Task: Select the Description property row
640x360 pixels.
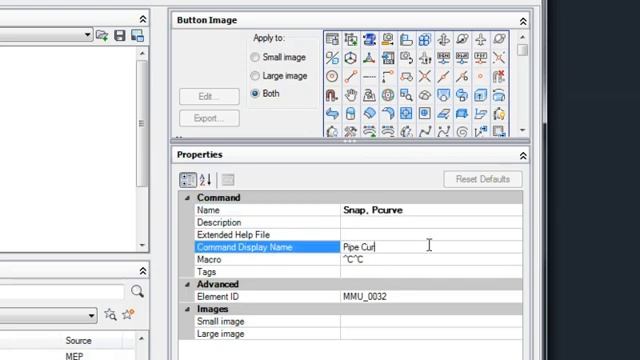Action: tap(358, 222)
